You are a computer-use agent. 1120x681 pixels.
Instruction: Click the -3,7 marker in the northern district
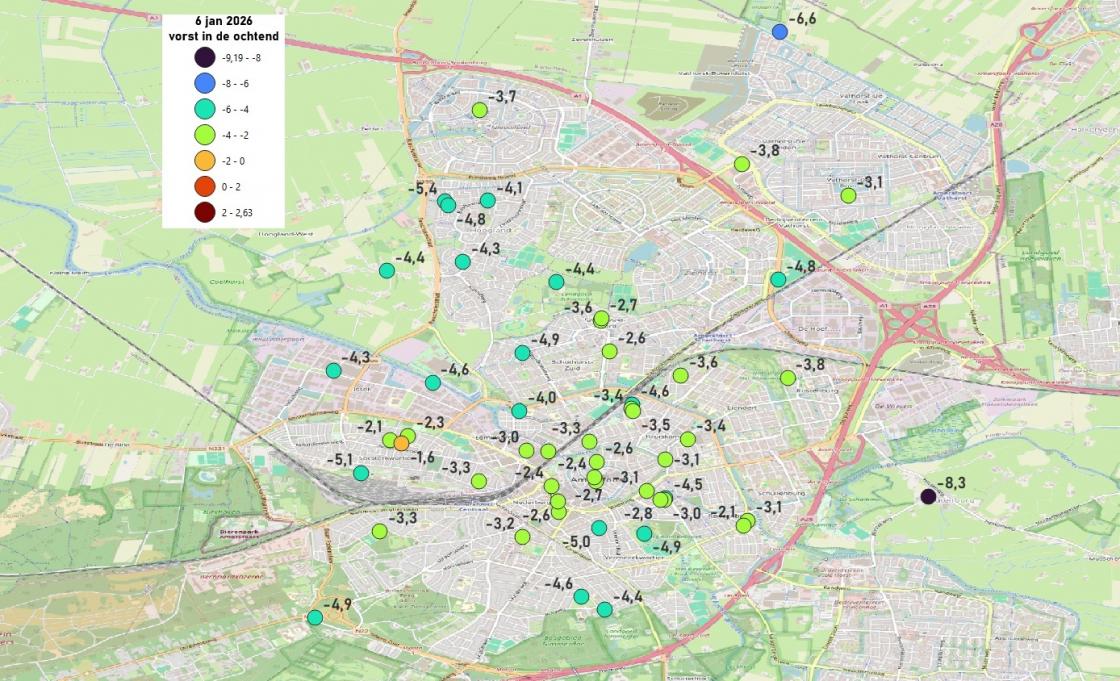[480, 111]
